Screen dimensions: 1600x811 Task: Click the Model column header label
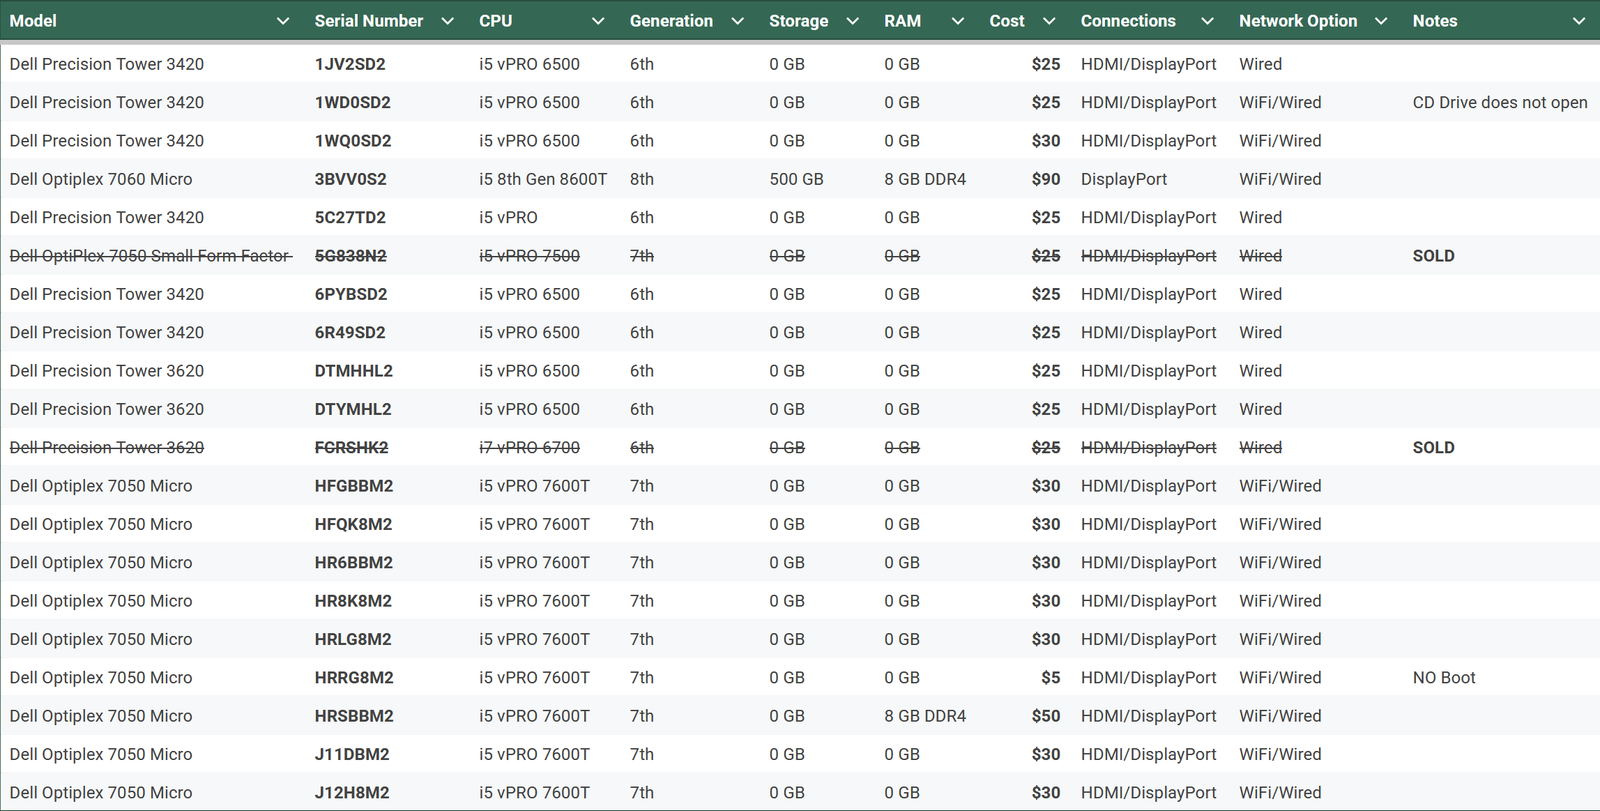(x=33, y=21)
